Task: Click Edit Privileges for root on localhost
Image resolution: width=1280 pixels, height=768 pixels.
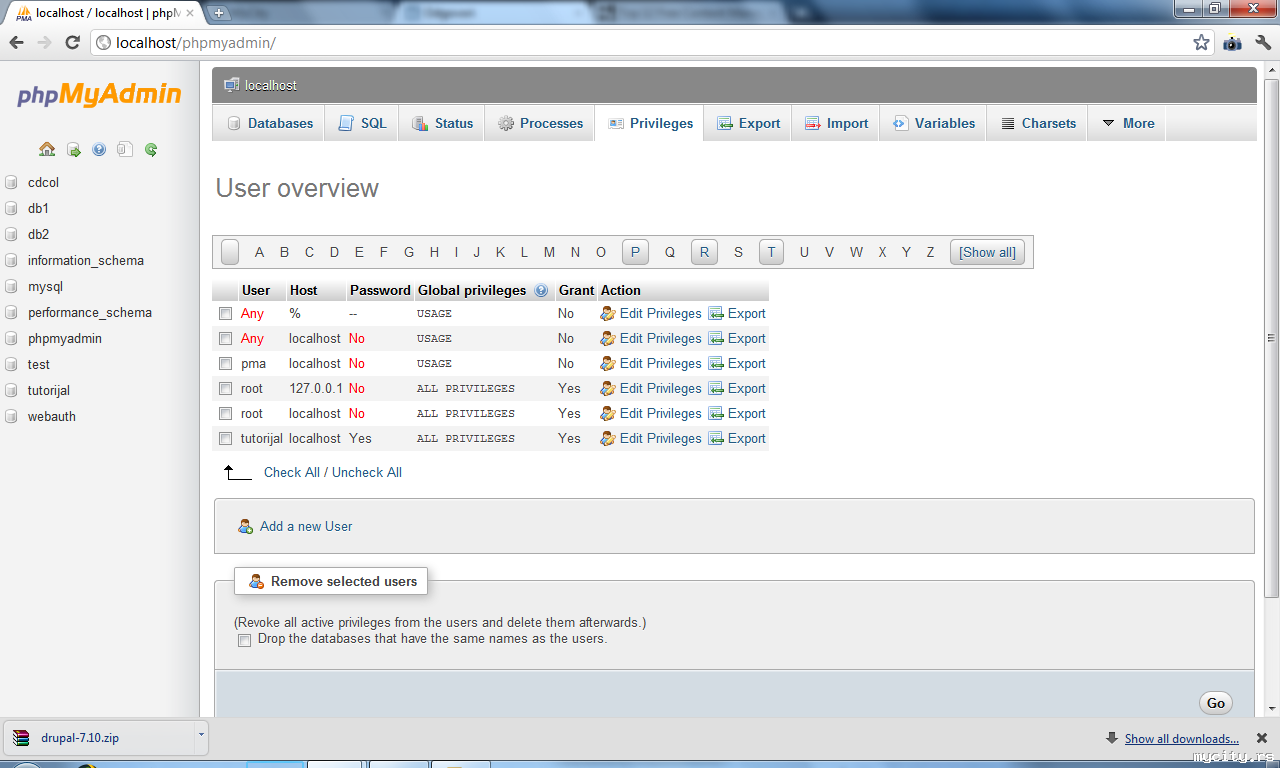Action: coord(651,414)
